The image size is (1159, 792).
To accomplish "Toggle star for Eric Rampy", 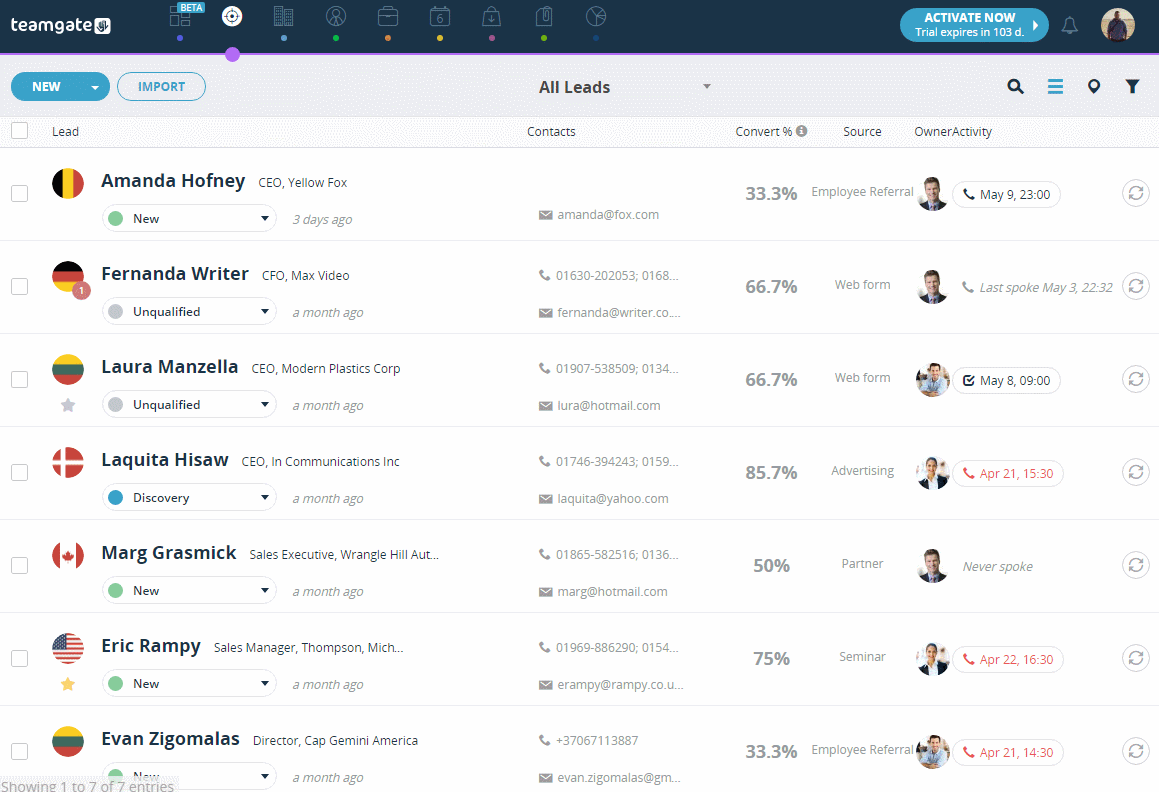I will click(x=68, y=684).
